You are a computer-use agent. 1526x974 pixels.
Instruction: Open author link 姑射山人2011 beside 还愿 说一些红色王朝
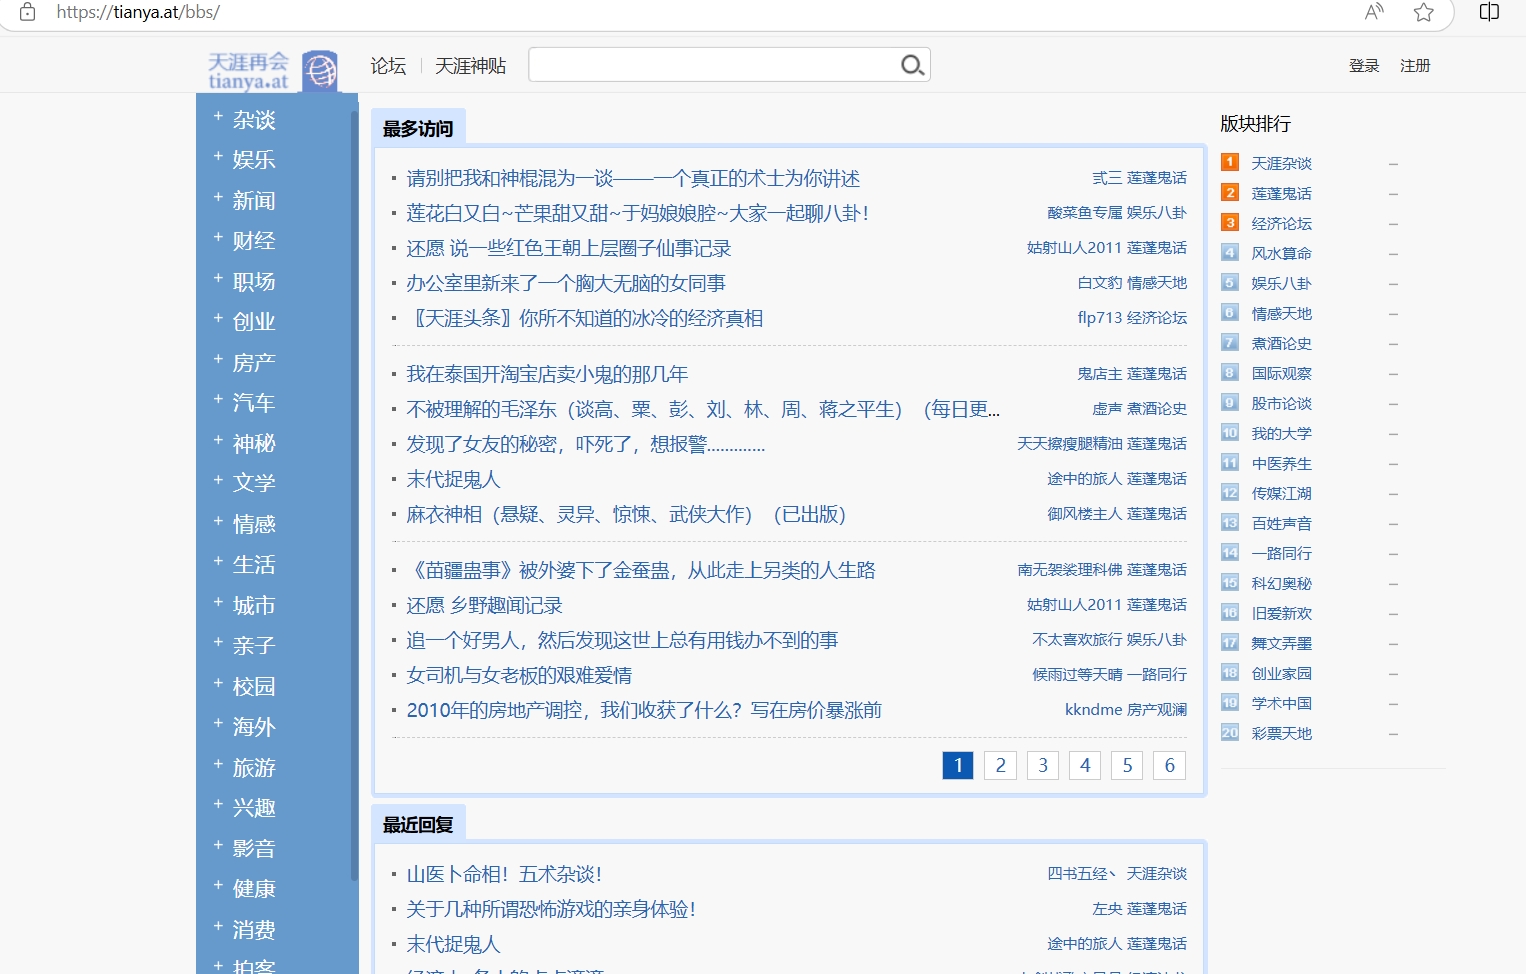tap(1074, 248)
